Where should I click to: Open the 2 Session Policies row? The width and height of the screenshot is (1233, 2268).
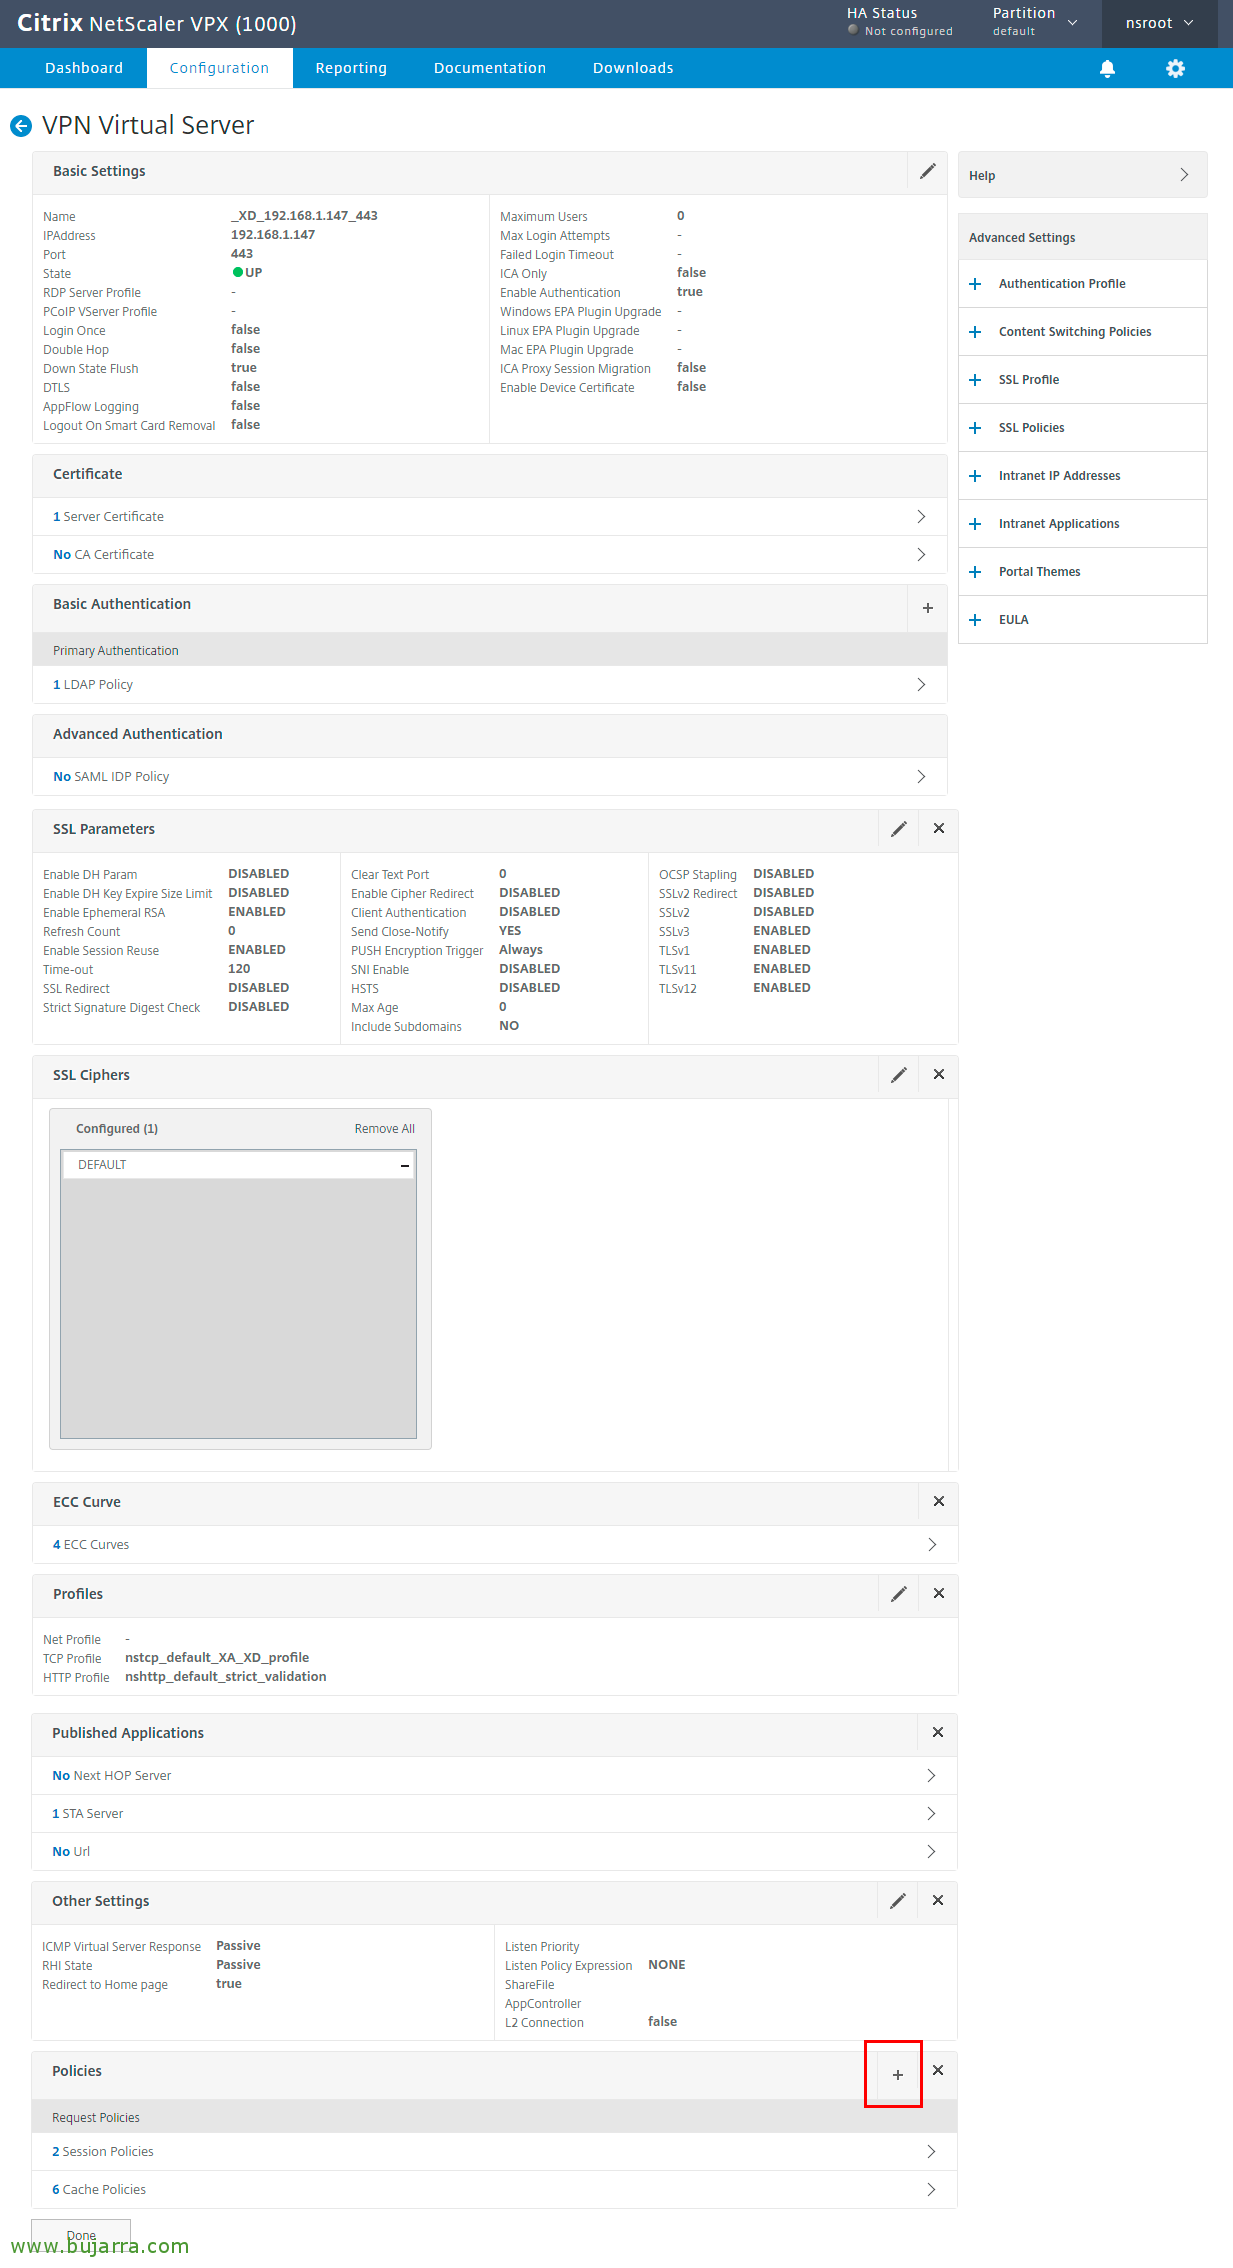click(495, 2152)
